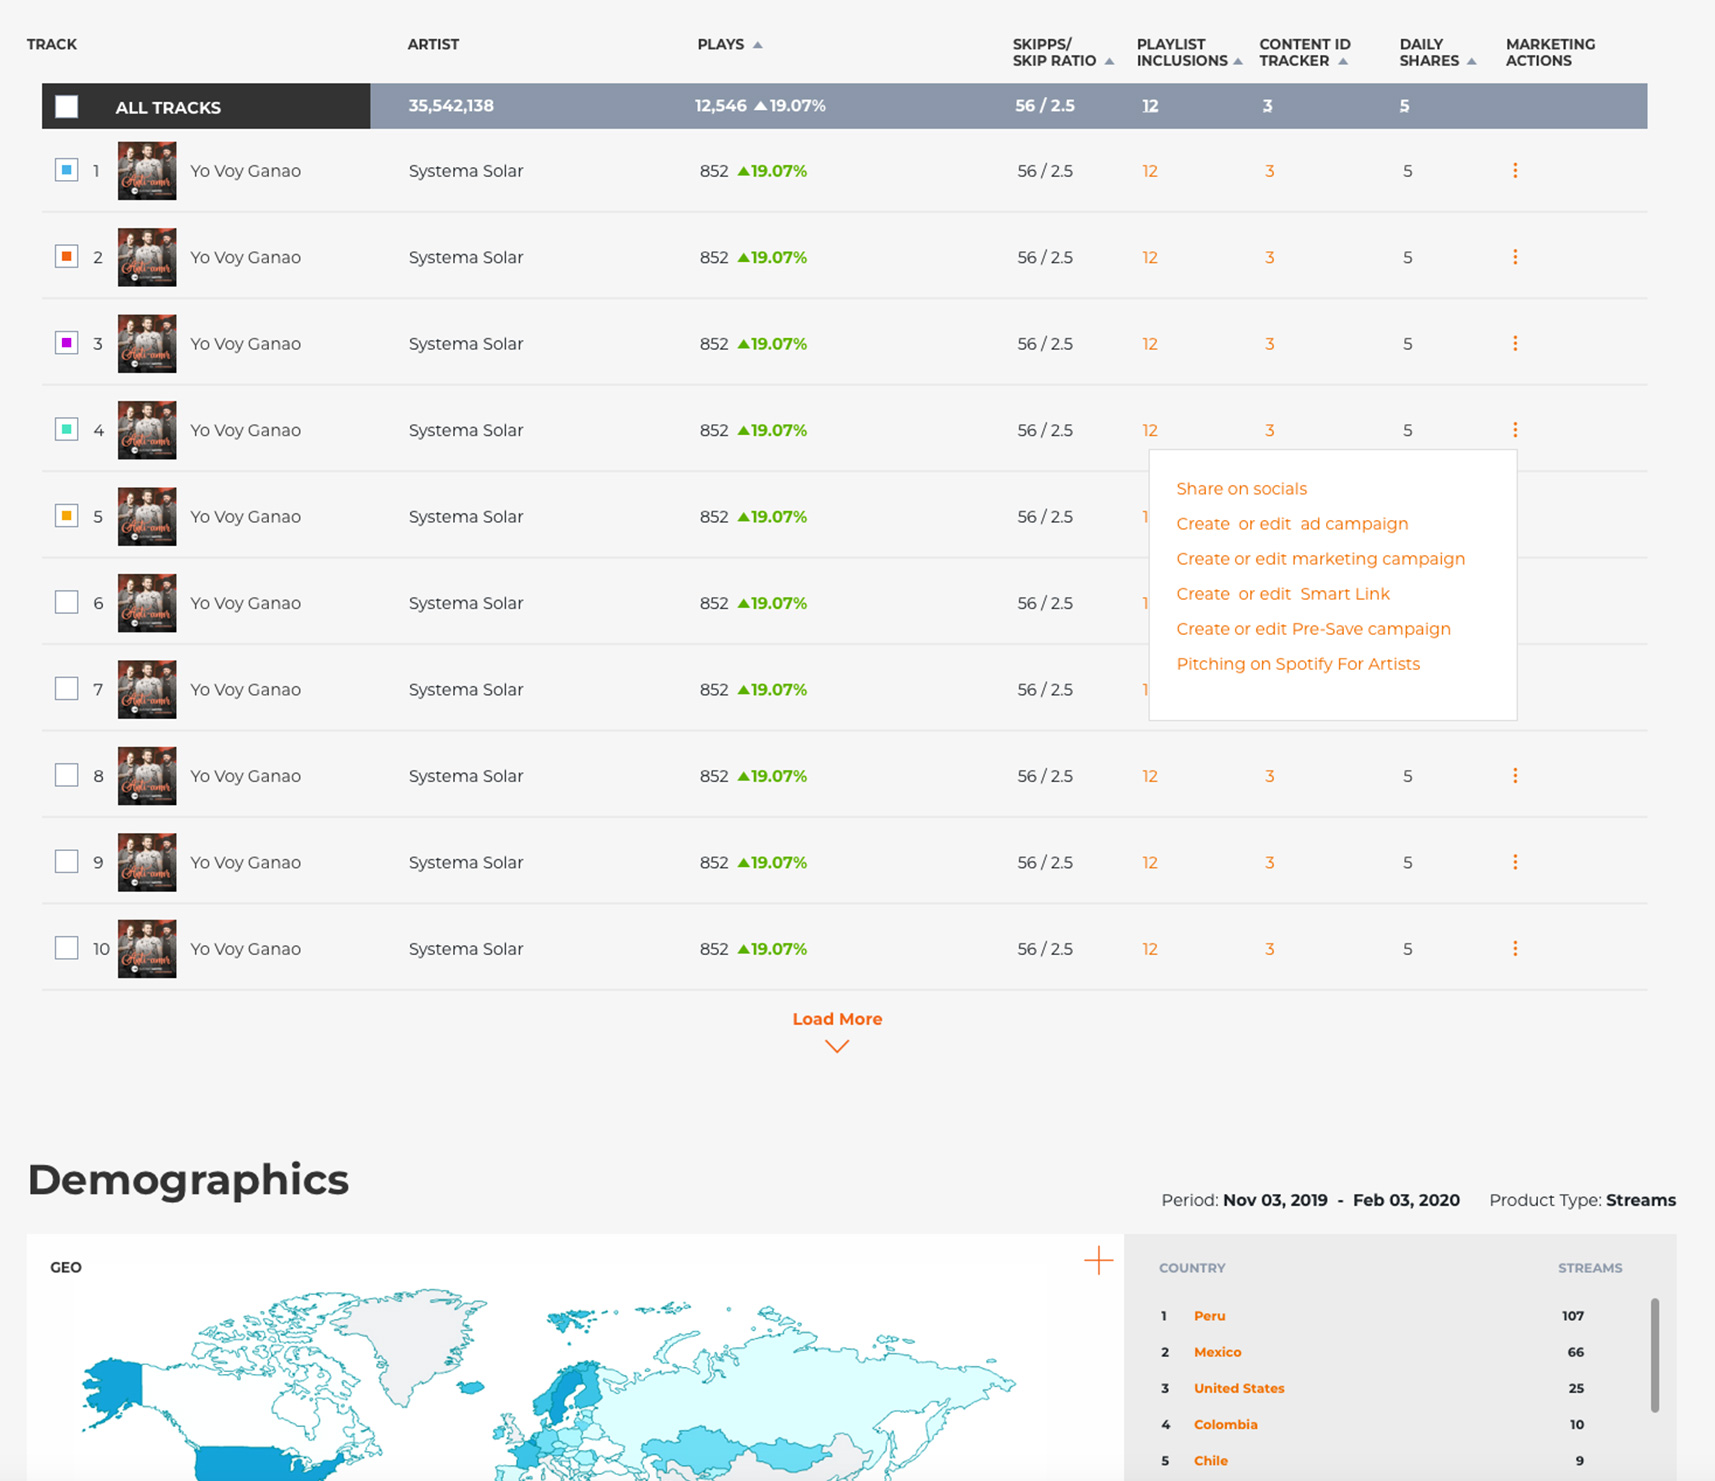Choose Share on socials menu item
1715x1481 pixels.
[x=1241, y=489]
